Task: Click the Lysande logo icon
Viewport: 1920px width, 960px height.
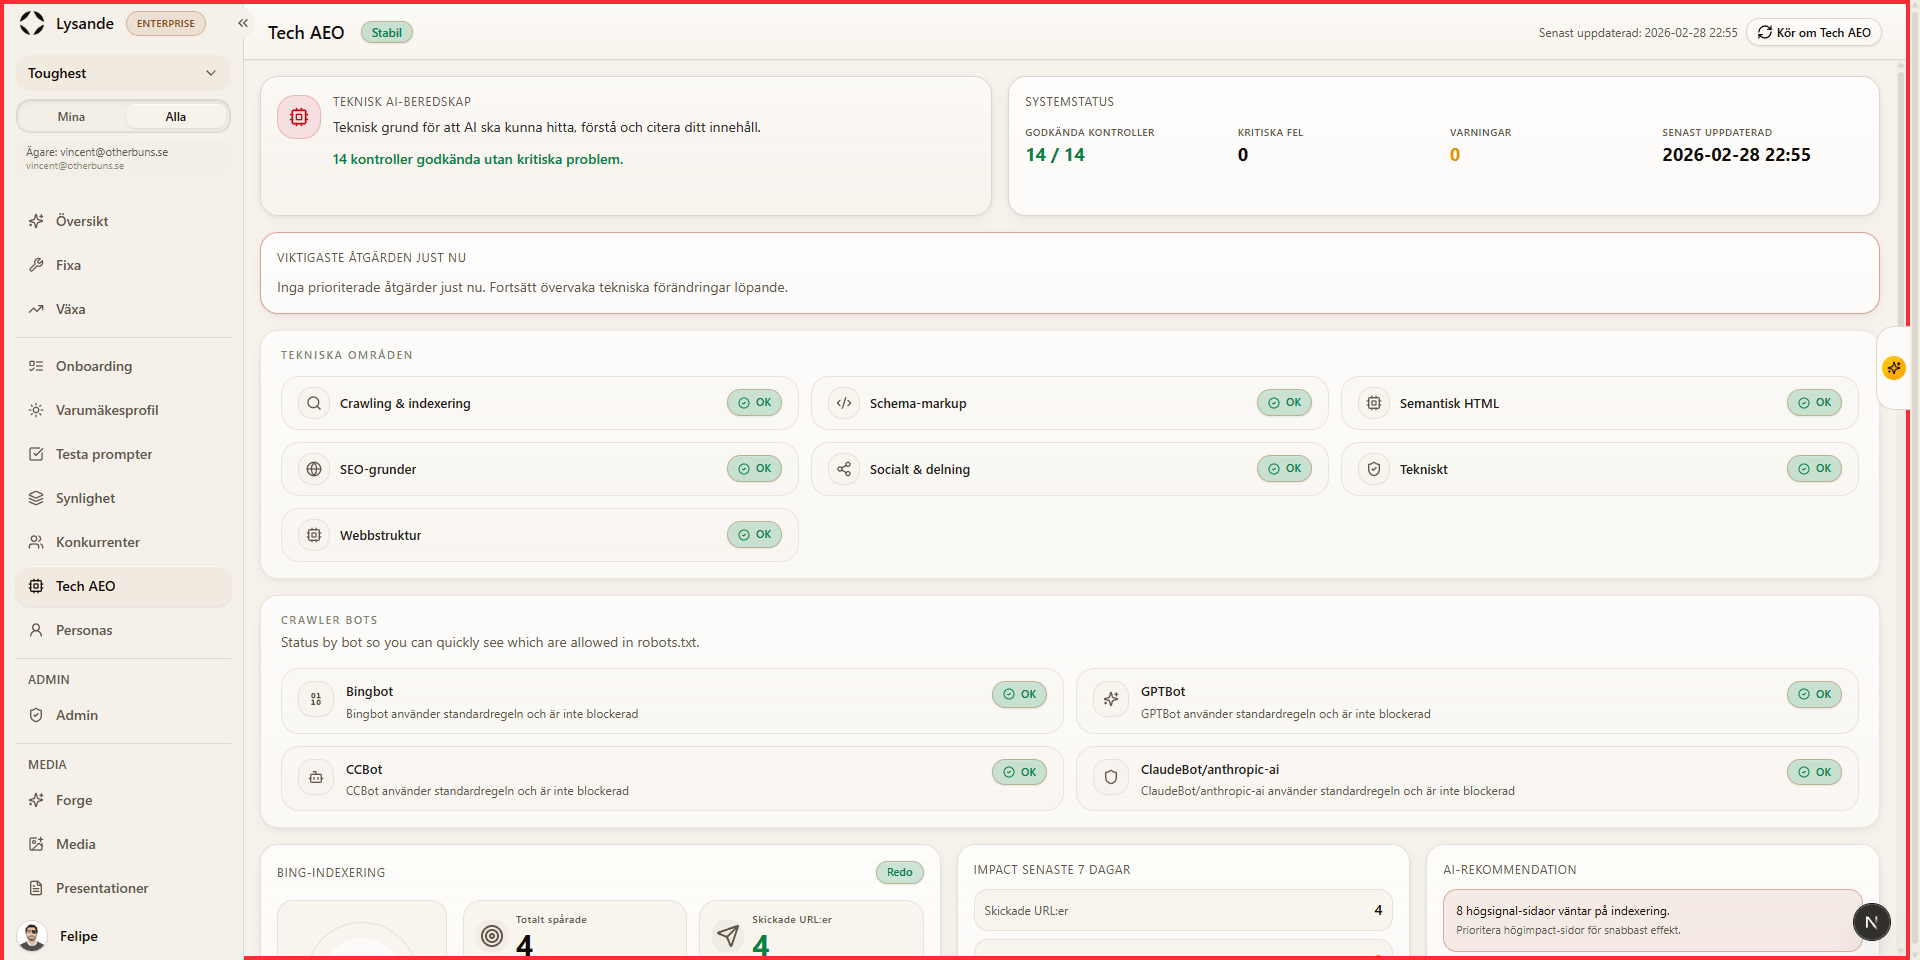Action: [x=32, y=23]
